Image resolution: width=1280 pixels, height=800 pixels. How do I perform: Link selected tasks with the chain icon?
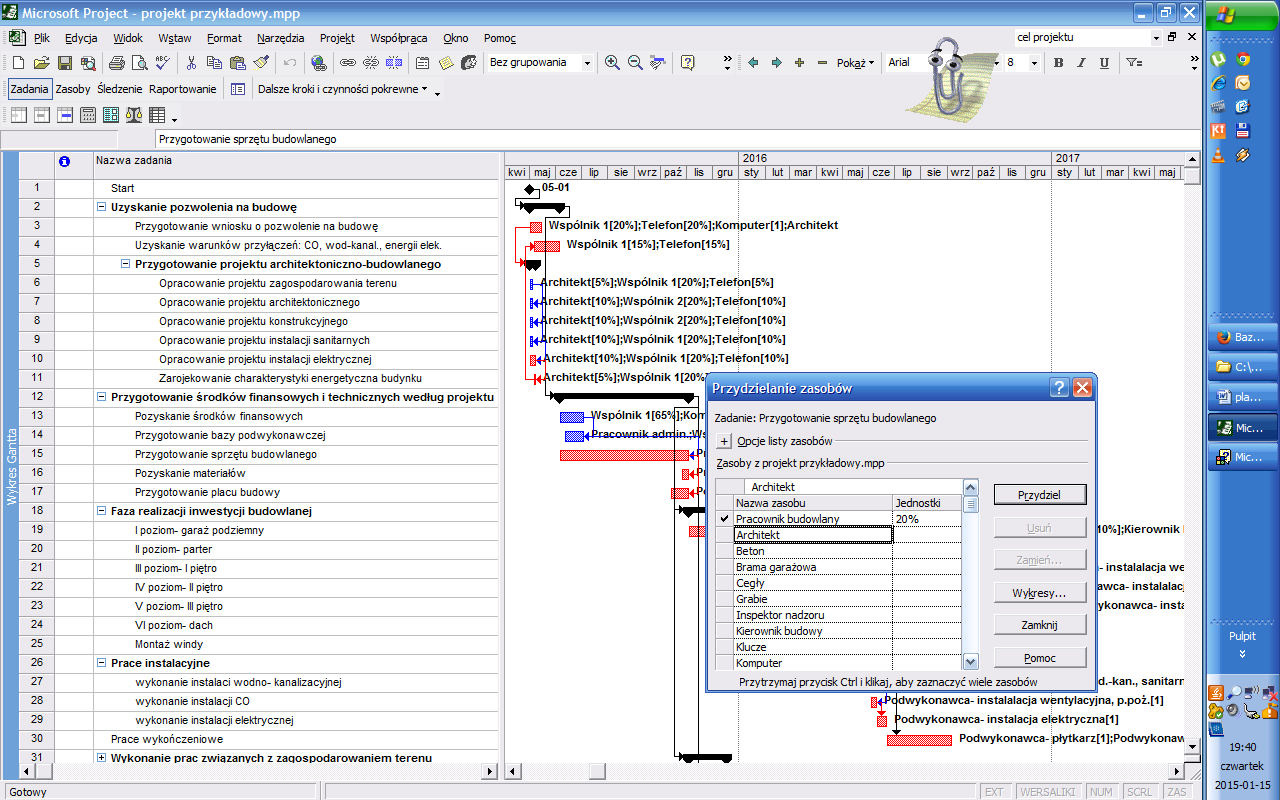tap(348, 63)
